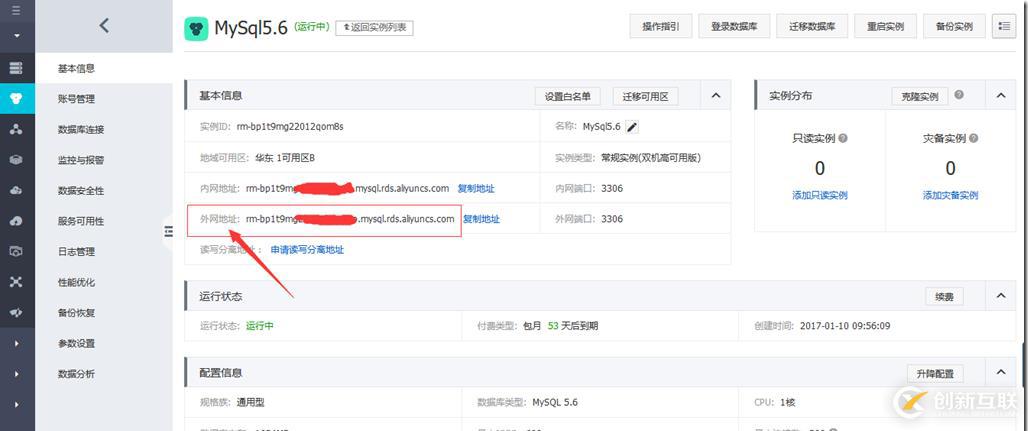Open 监控与报警 in the side menu
Screen dimensions: 1028x431
tap(81, 160)
